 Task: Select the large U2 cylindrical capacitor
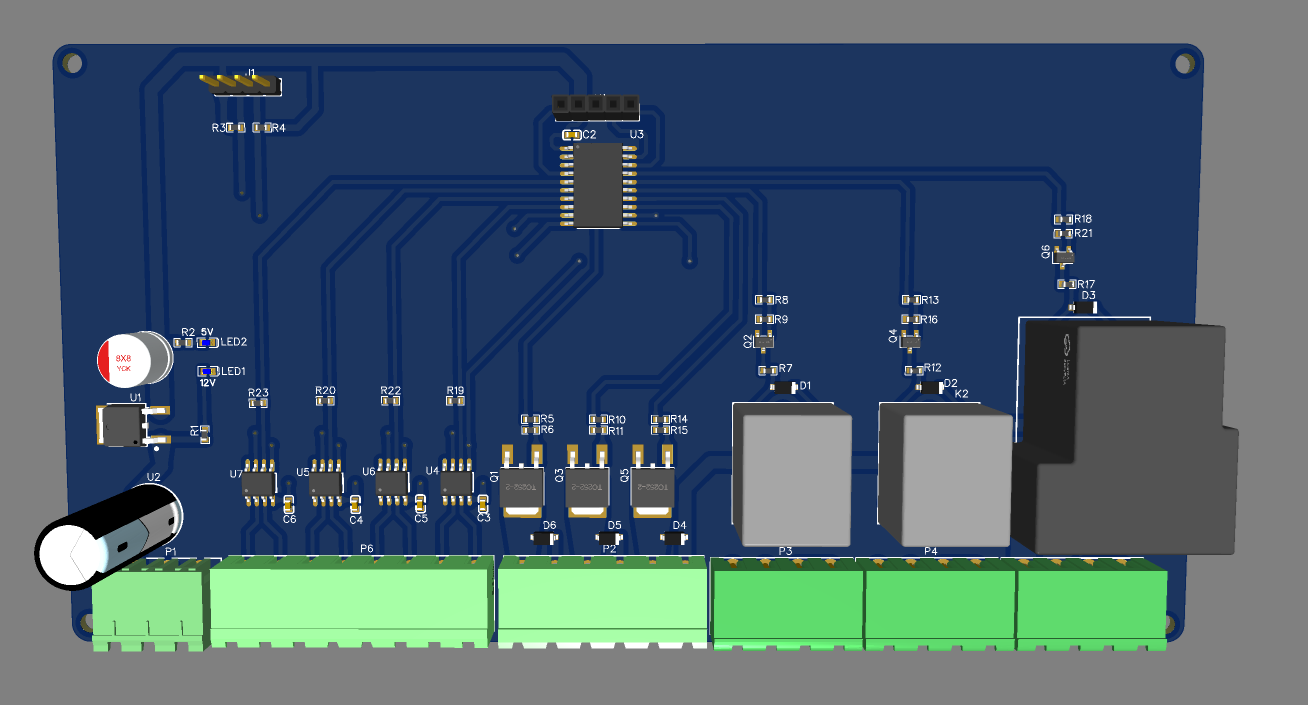108,537
